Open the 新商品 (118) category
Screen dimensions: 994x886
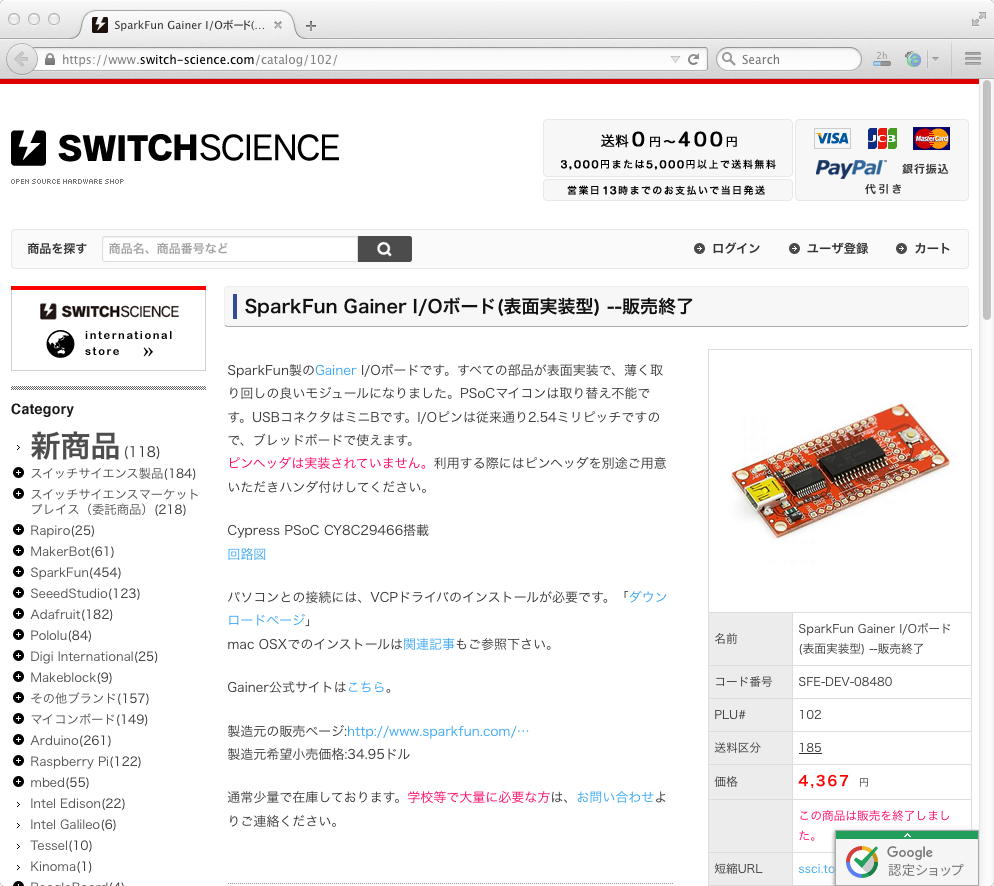pyautogui.click(x=95, y=446)
